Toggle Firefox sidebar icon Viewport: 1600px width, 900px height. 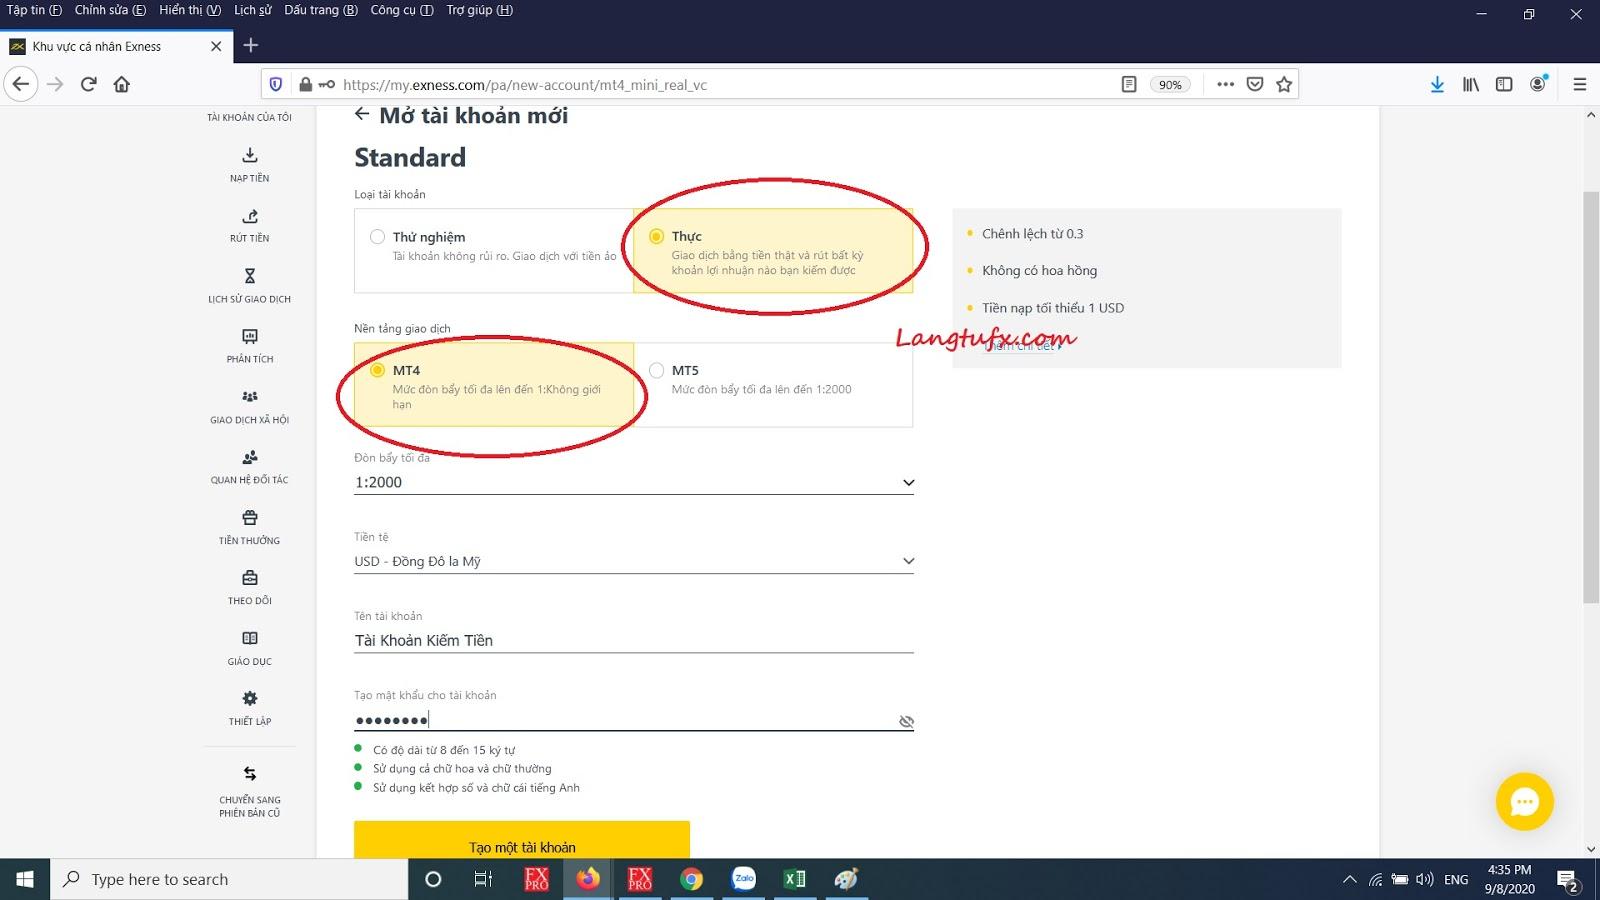click(x=1504, y=84)
